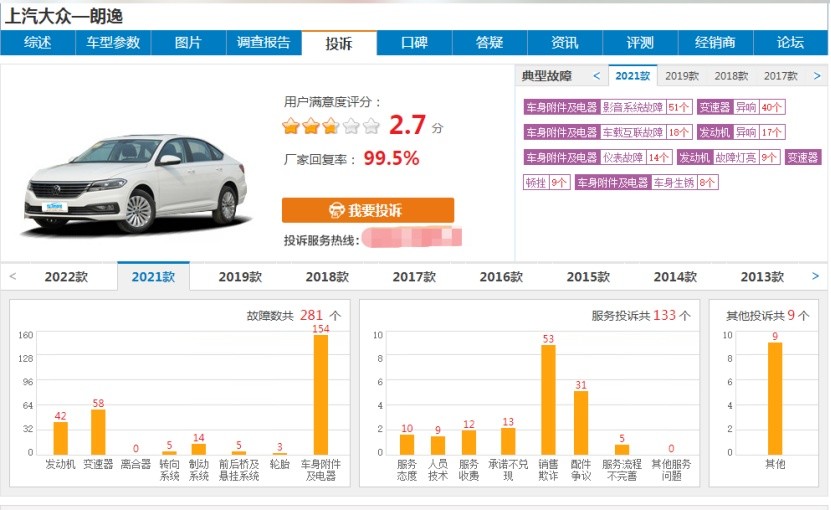
Task: Click the 变速器 异响 40个 fault tag
Action: 741,107
